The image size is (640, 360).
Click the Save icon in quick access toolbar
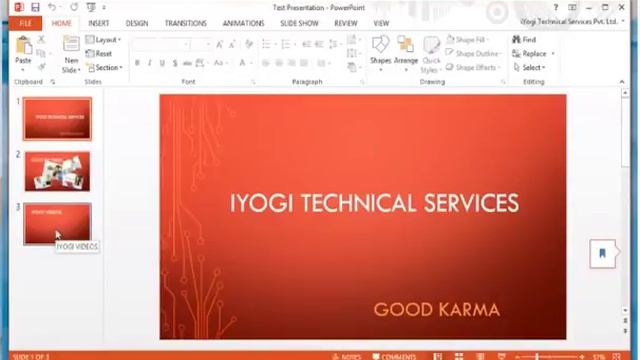point(36,7)
